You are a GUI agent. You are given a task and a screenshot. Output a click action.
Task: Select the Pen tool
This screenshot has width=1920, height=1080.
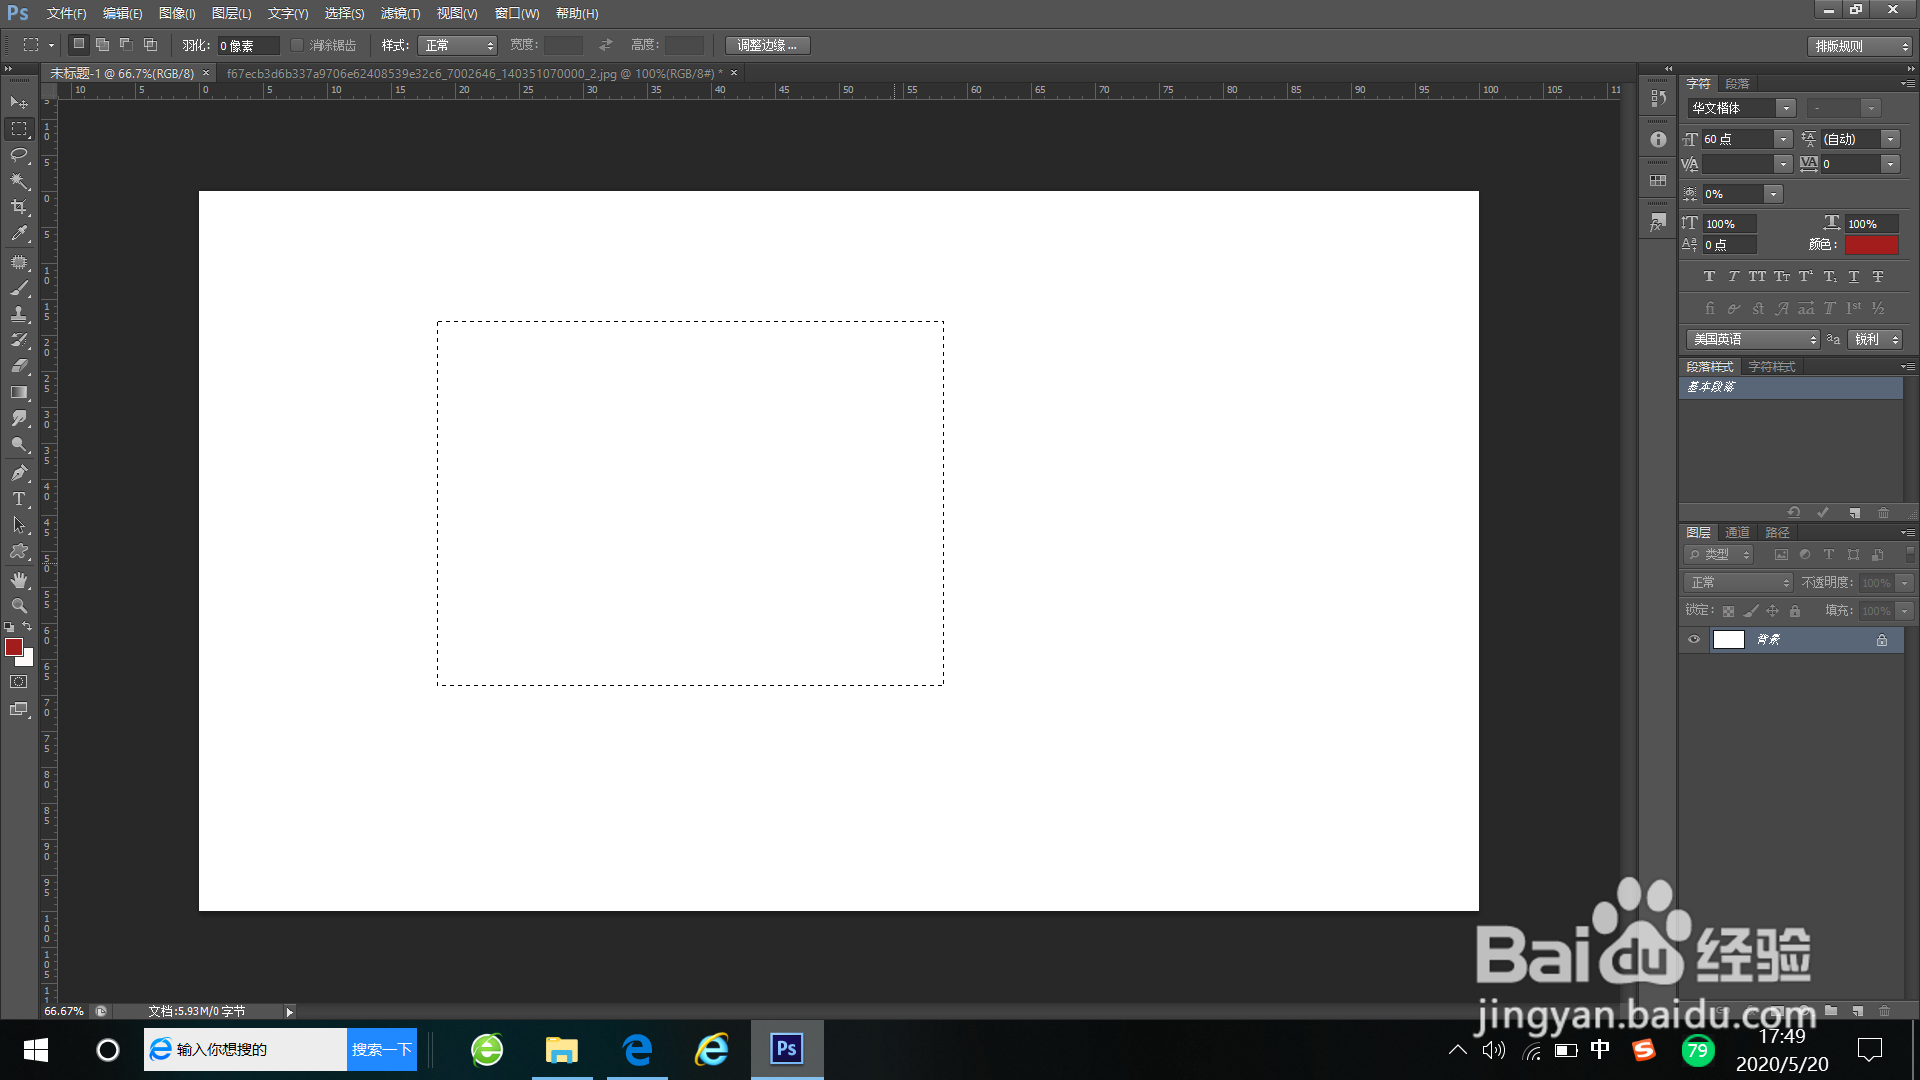(19, 473)
